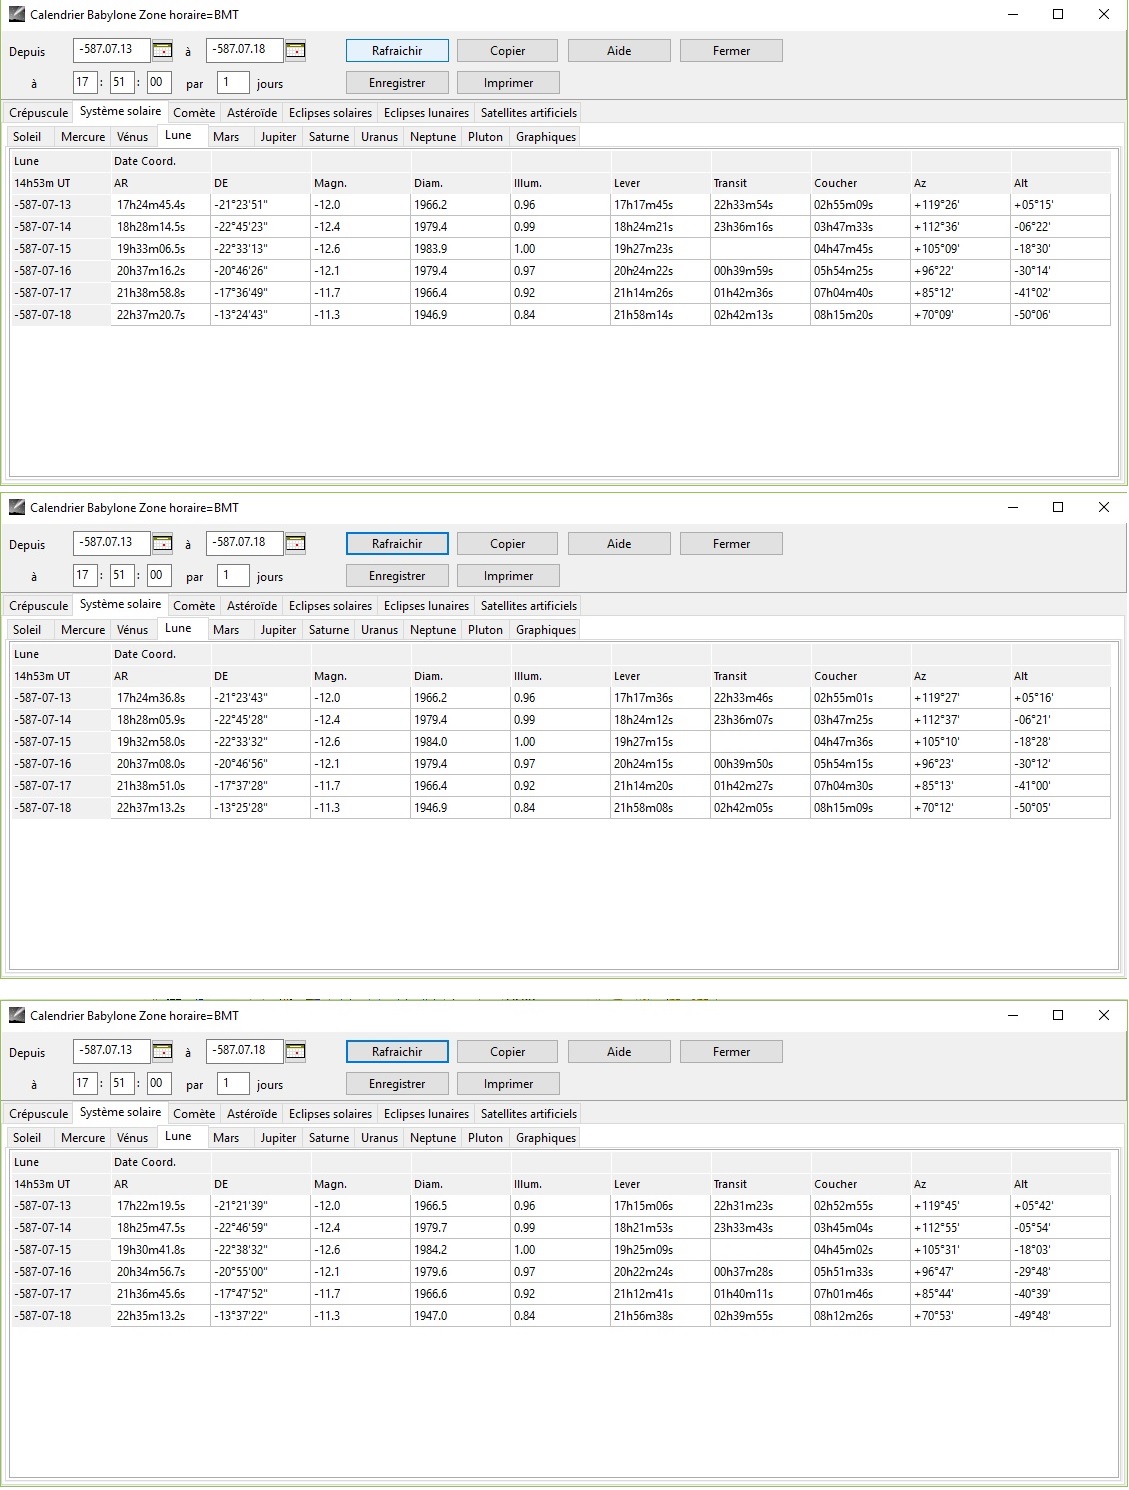Click Illum. column header in bottom window
This screenshot has width=1129, height=1490.
pyautogui.click(x=560, y=1184)
